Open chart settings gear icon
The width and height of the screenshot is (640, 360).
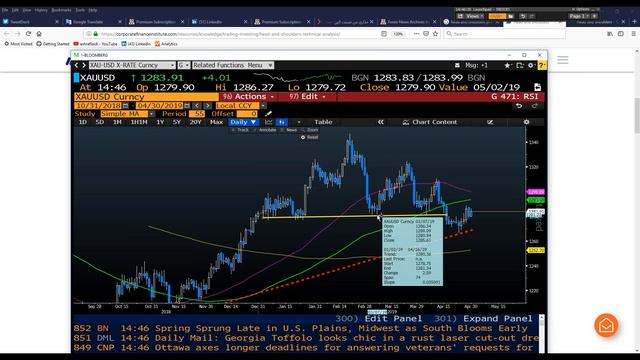(527, 122)
